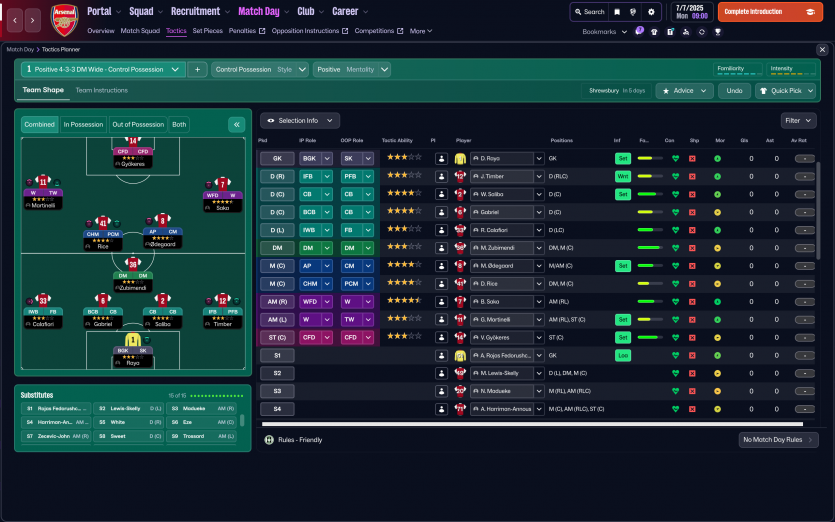Screen dimensions: 835x522
Task: Click the Search field in top bar
Action: pyautogui.click(x=589, y=12)
